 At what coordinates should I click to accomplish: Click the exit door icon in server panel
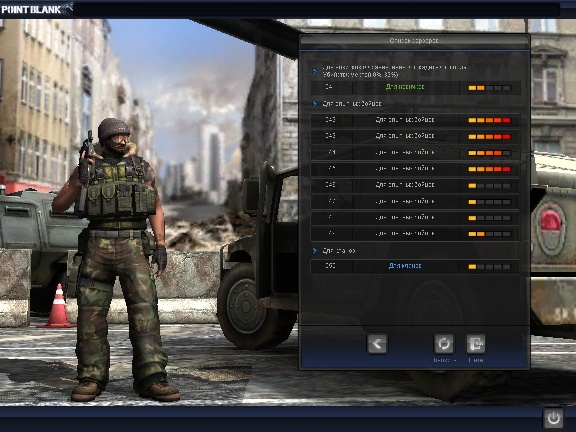click(x=476, y=344)
